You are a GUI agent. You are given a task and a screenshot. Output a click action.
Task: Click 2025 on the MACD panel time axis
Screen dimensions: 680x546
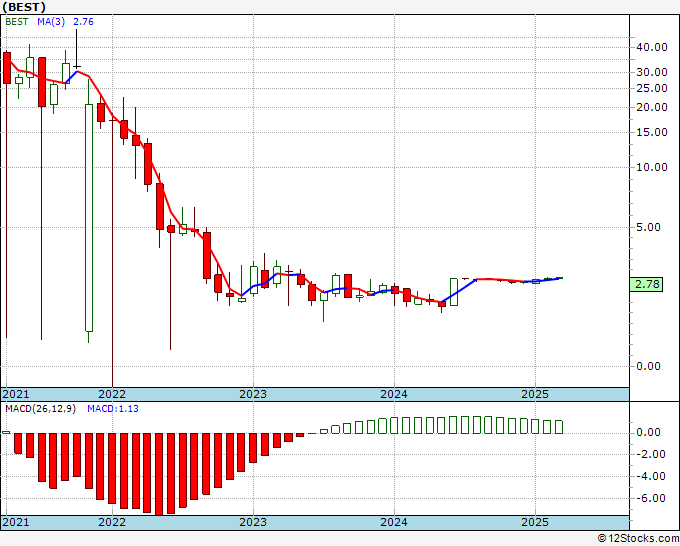(535, 522)
